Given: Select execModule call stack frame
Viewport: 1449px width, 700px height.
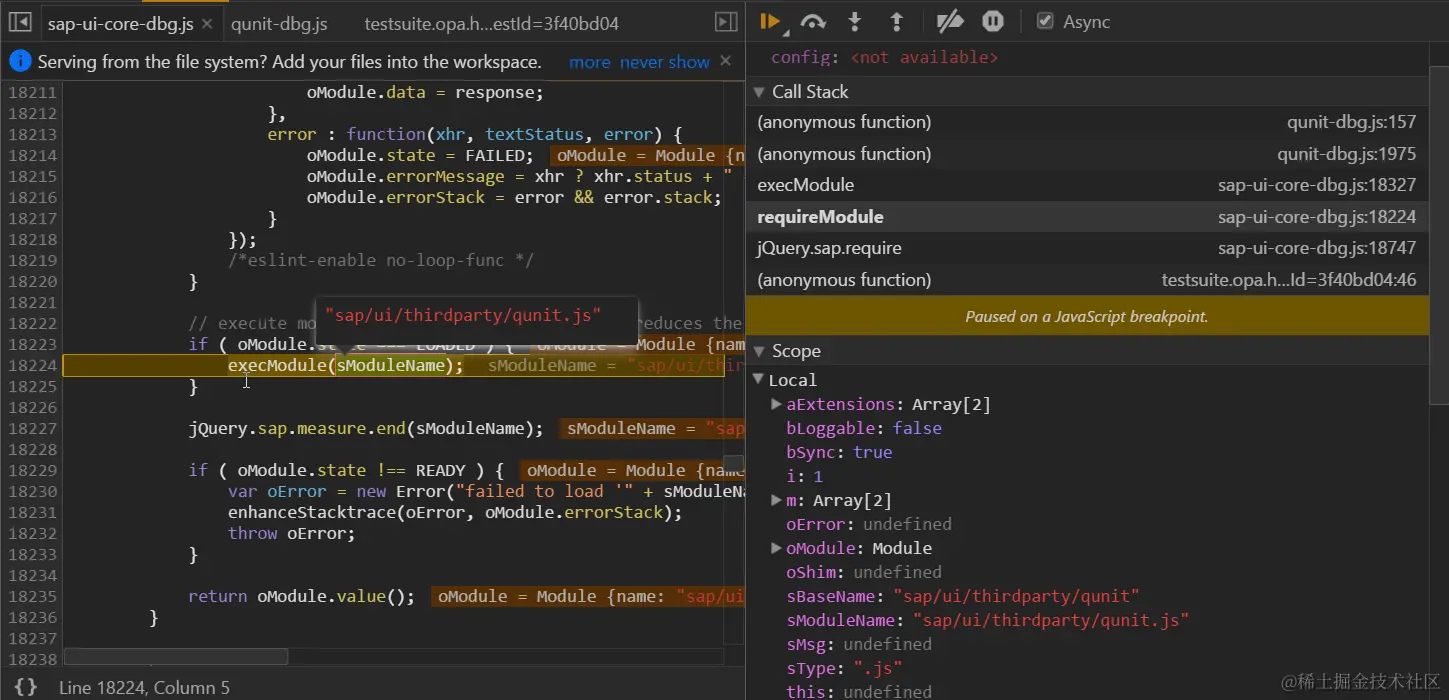Looking at the screenshot, I should [1087, 185].
